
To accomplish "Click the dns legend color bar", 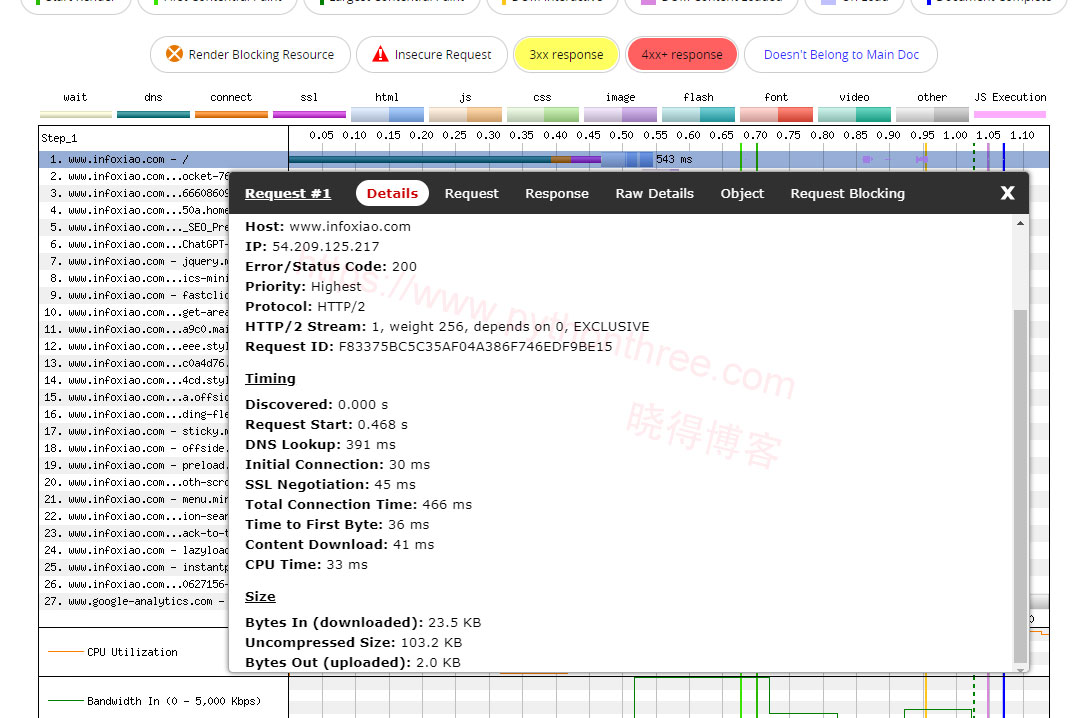I will 153,114.
